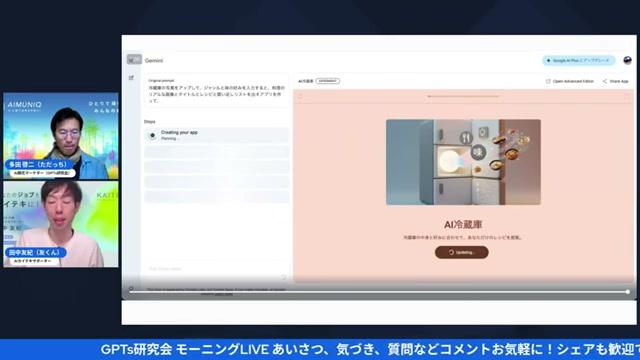Click the Steps section label
The width and height of the screenshot is (640, 360).
click(149, 122)
